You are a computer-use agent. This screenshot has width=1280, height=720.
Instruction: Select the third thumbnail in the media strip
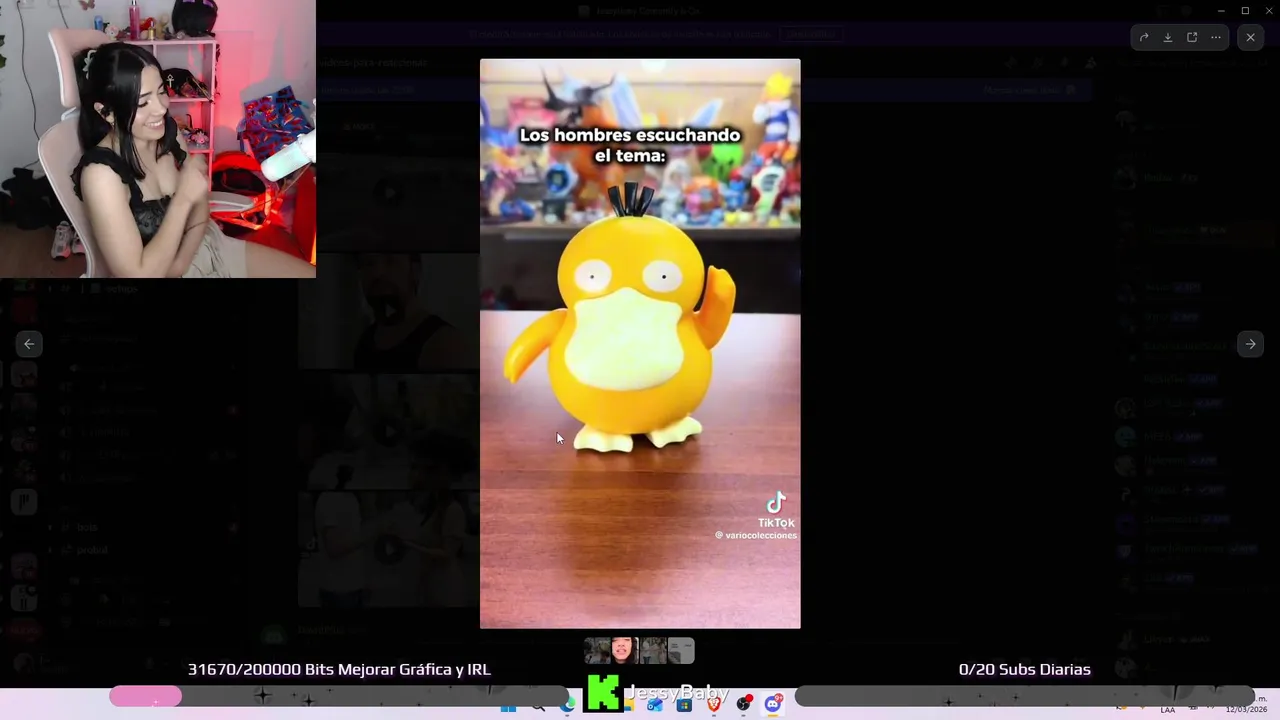pos(653,651)
